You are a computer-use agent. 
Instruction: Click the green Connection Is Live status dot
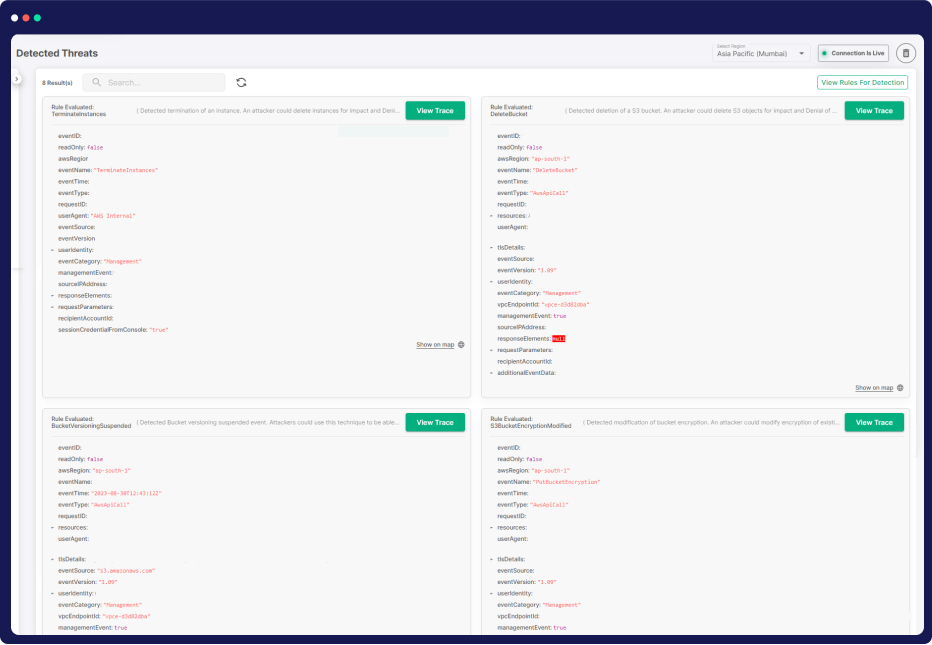coord(825,53)
